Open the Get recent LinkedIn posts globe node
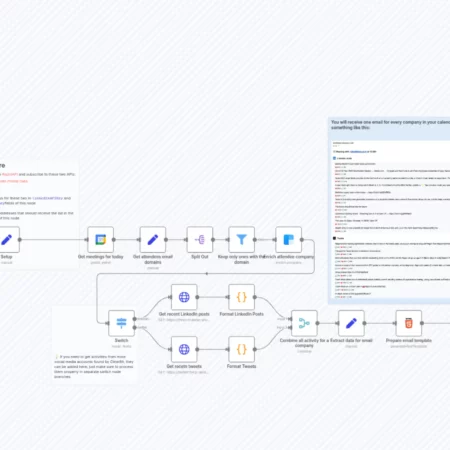This screenshot has width=450, height=450. point(184,297)
